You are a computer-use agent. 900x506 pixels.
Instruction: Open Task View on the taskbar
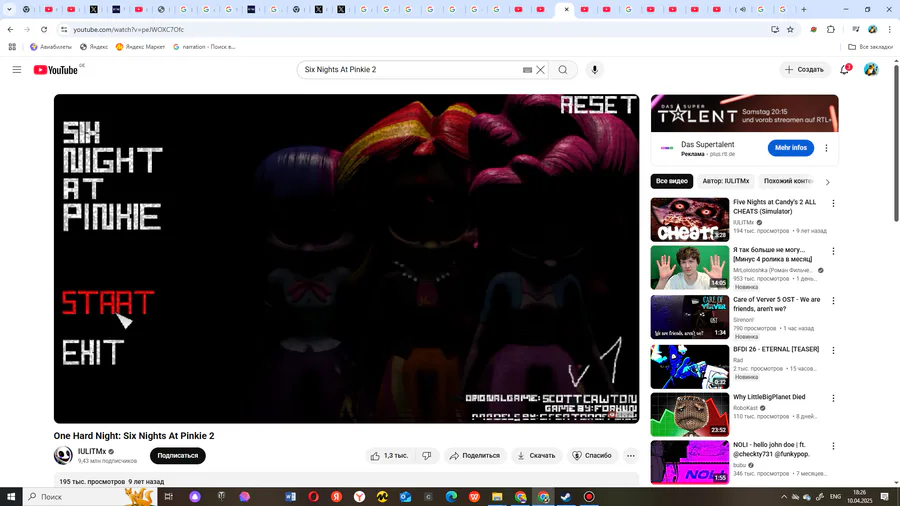tap(168, 497)
